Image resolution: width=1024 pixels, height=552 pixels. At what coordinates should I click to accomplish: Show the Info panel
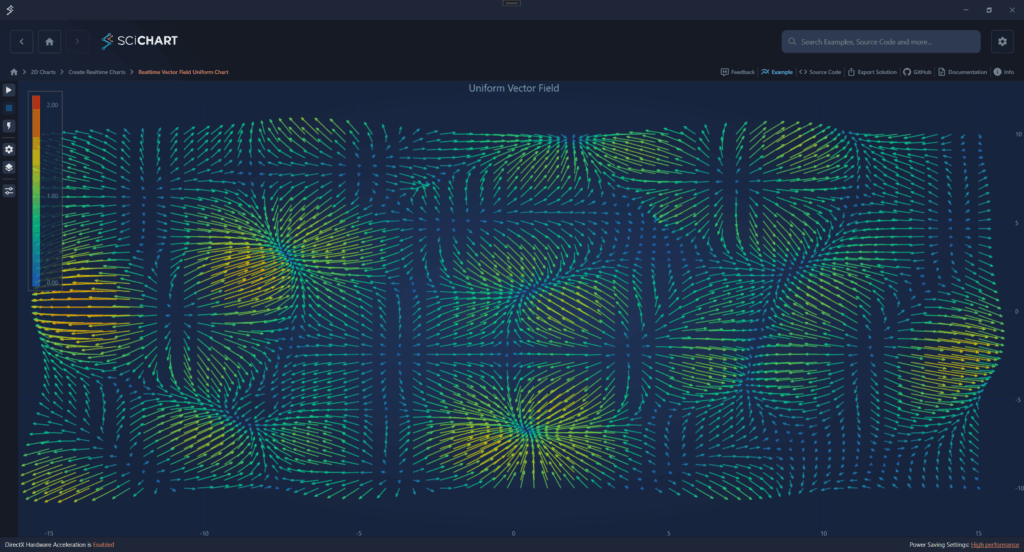coord(1003,73)
